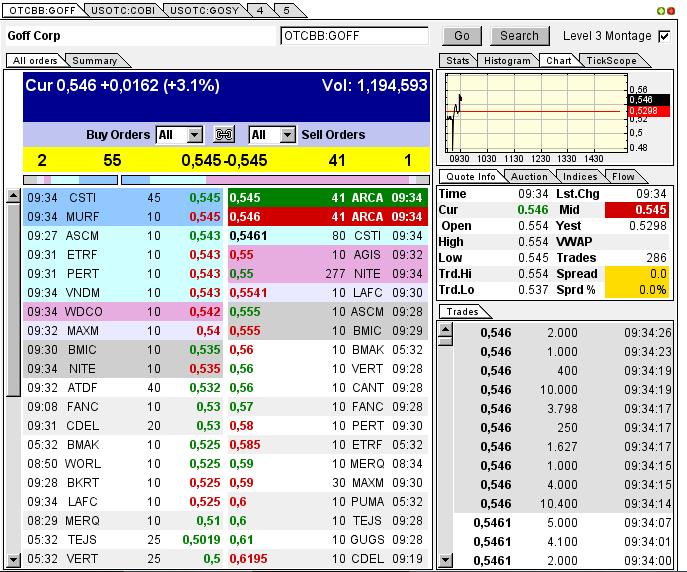This screenshot has width=687, height=572.
Task: Click the orders list scroll up arrow
Action: 14,196
